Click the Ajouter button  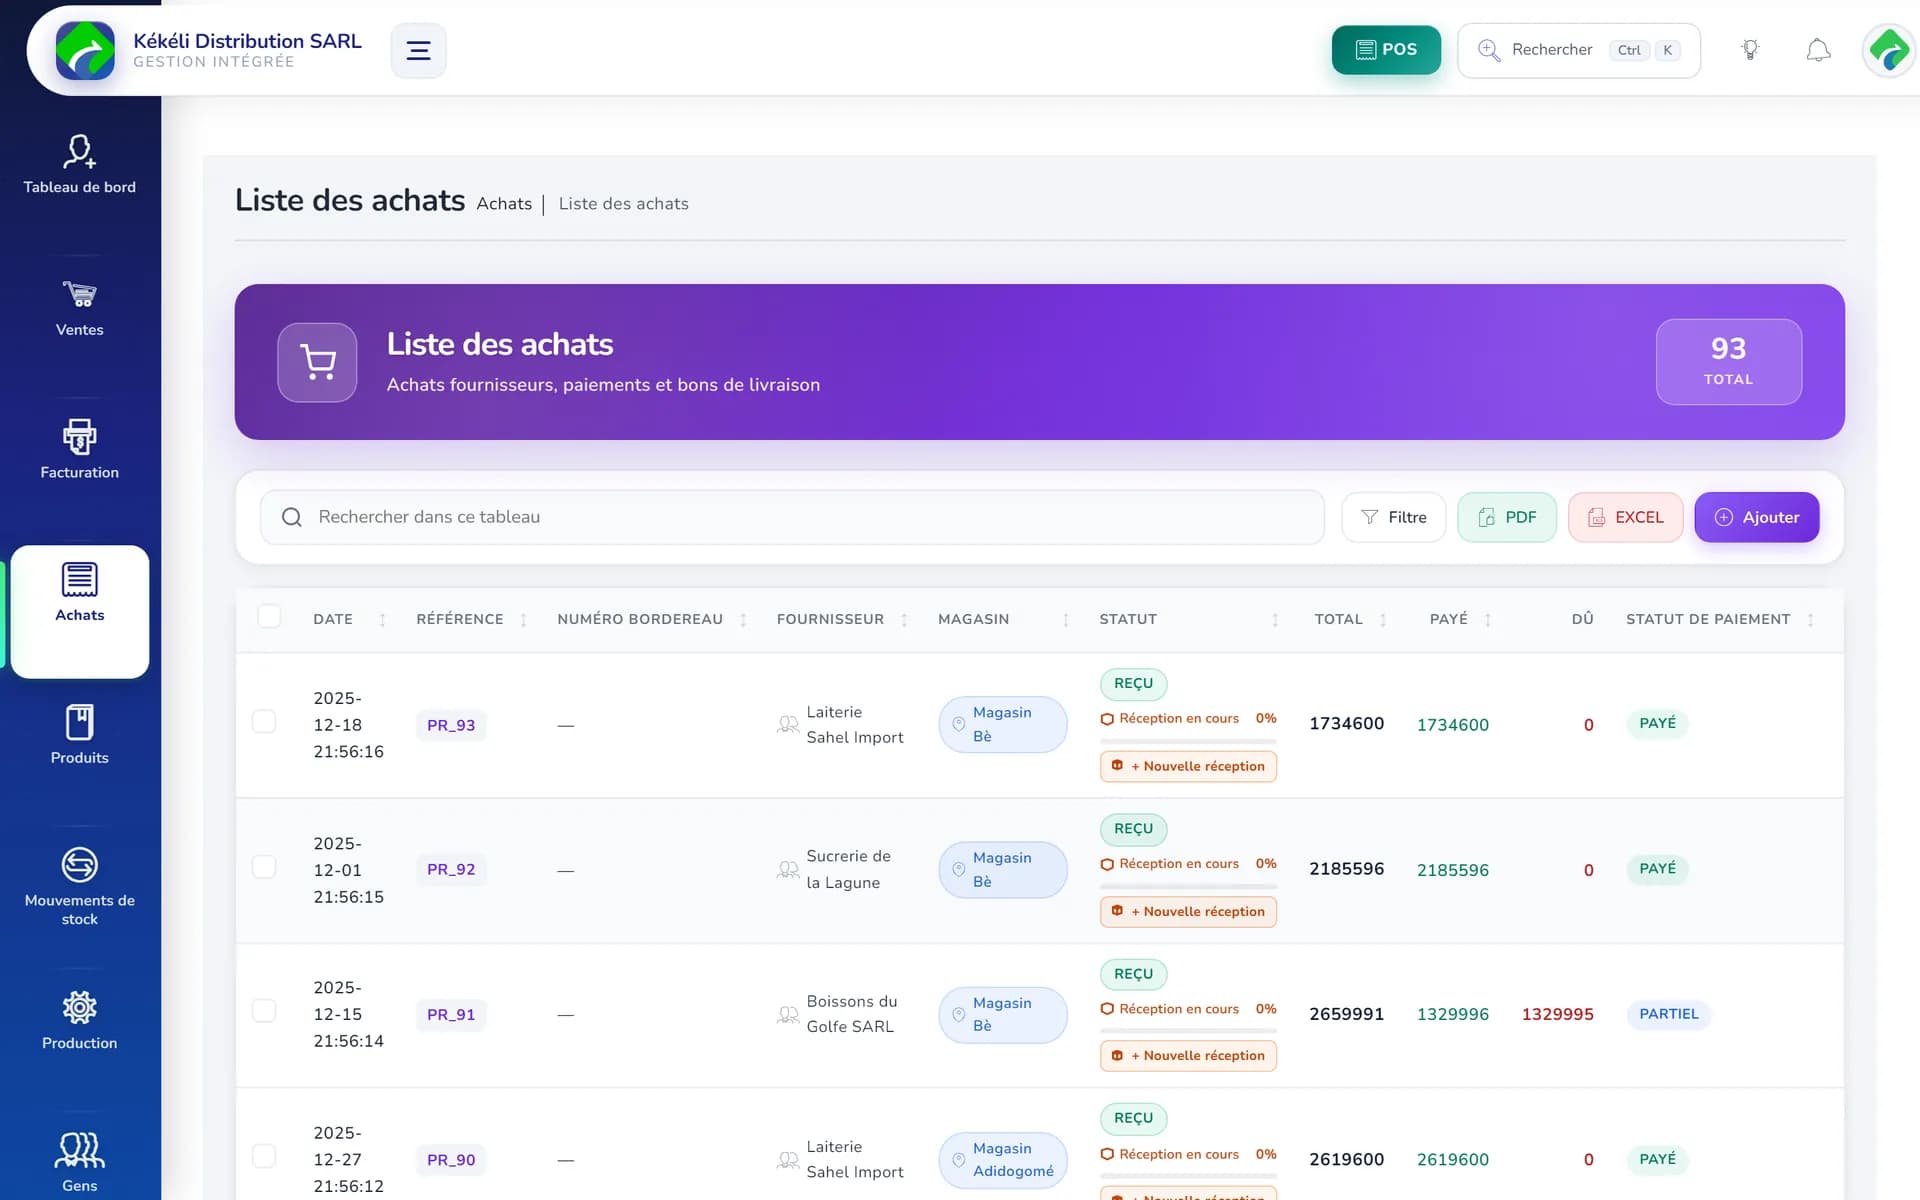(x=1756, y=517)
